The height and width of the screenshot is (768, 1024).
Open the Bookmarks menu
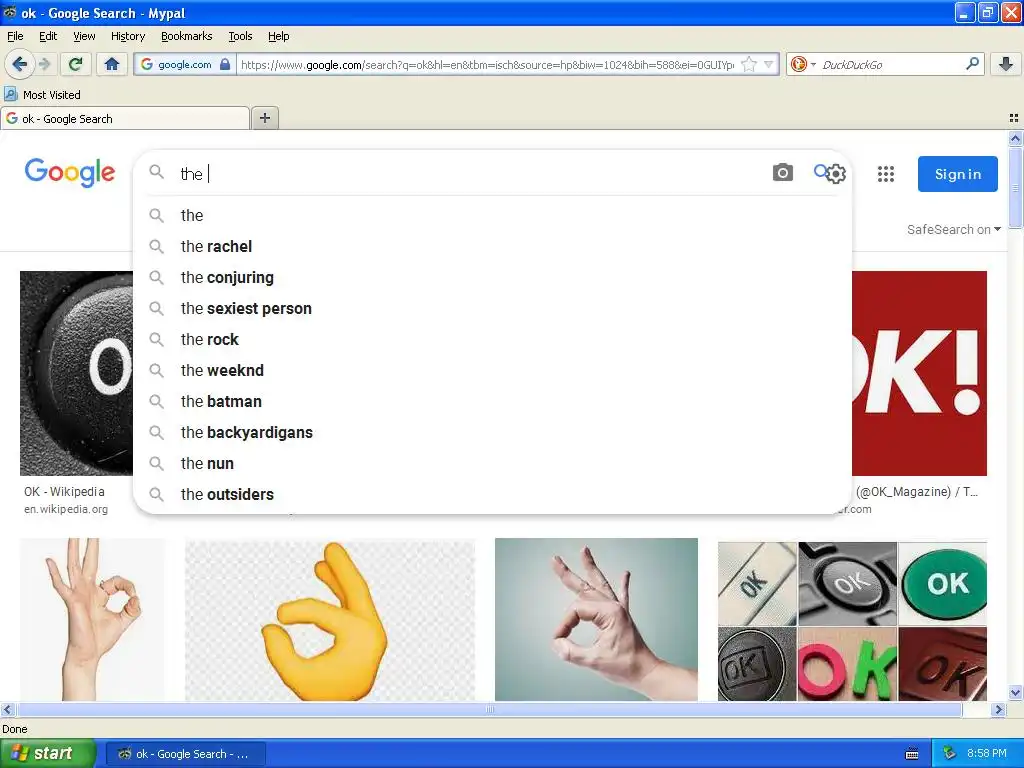186,36
